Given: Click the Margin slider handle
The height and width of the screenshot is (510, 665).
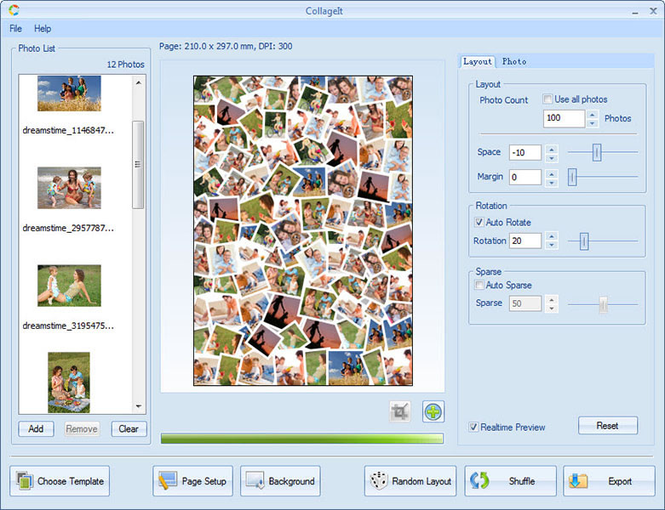Looking at the screenshot, I should 572,177.
